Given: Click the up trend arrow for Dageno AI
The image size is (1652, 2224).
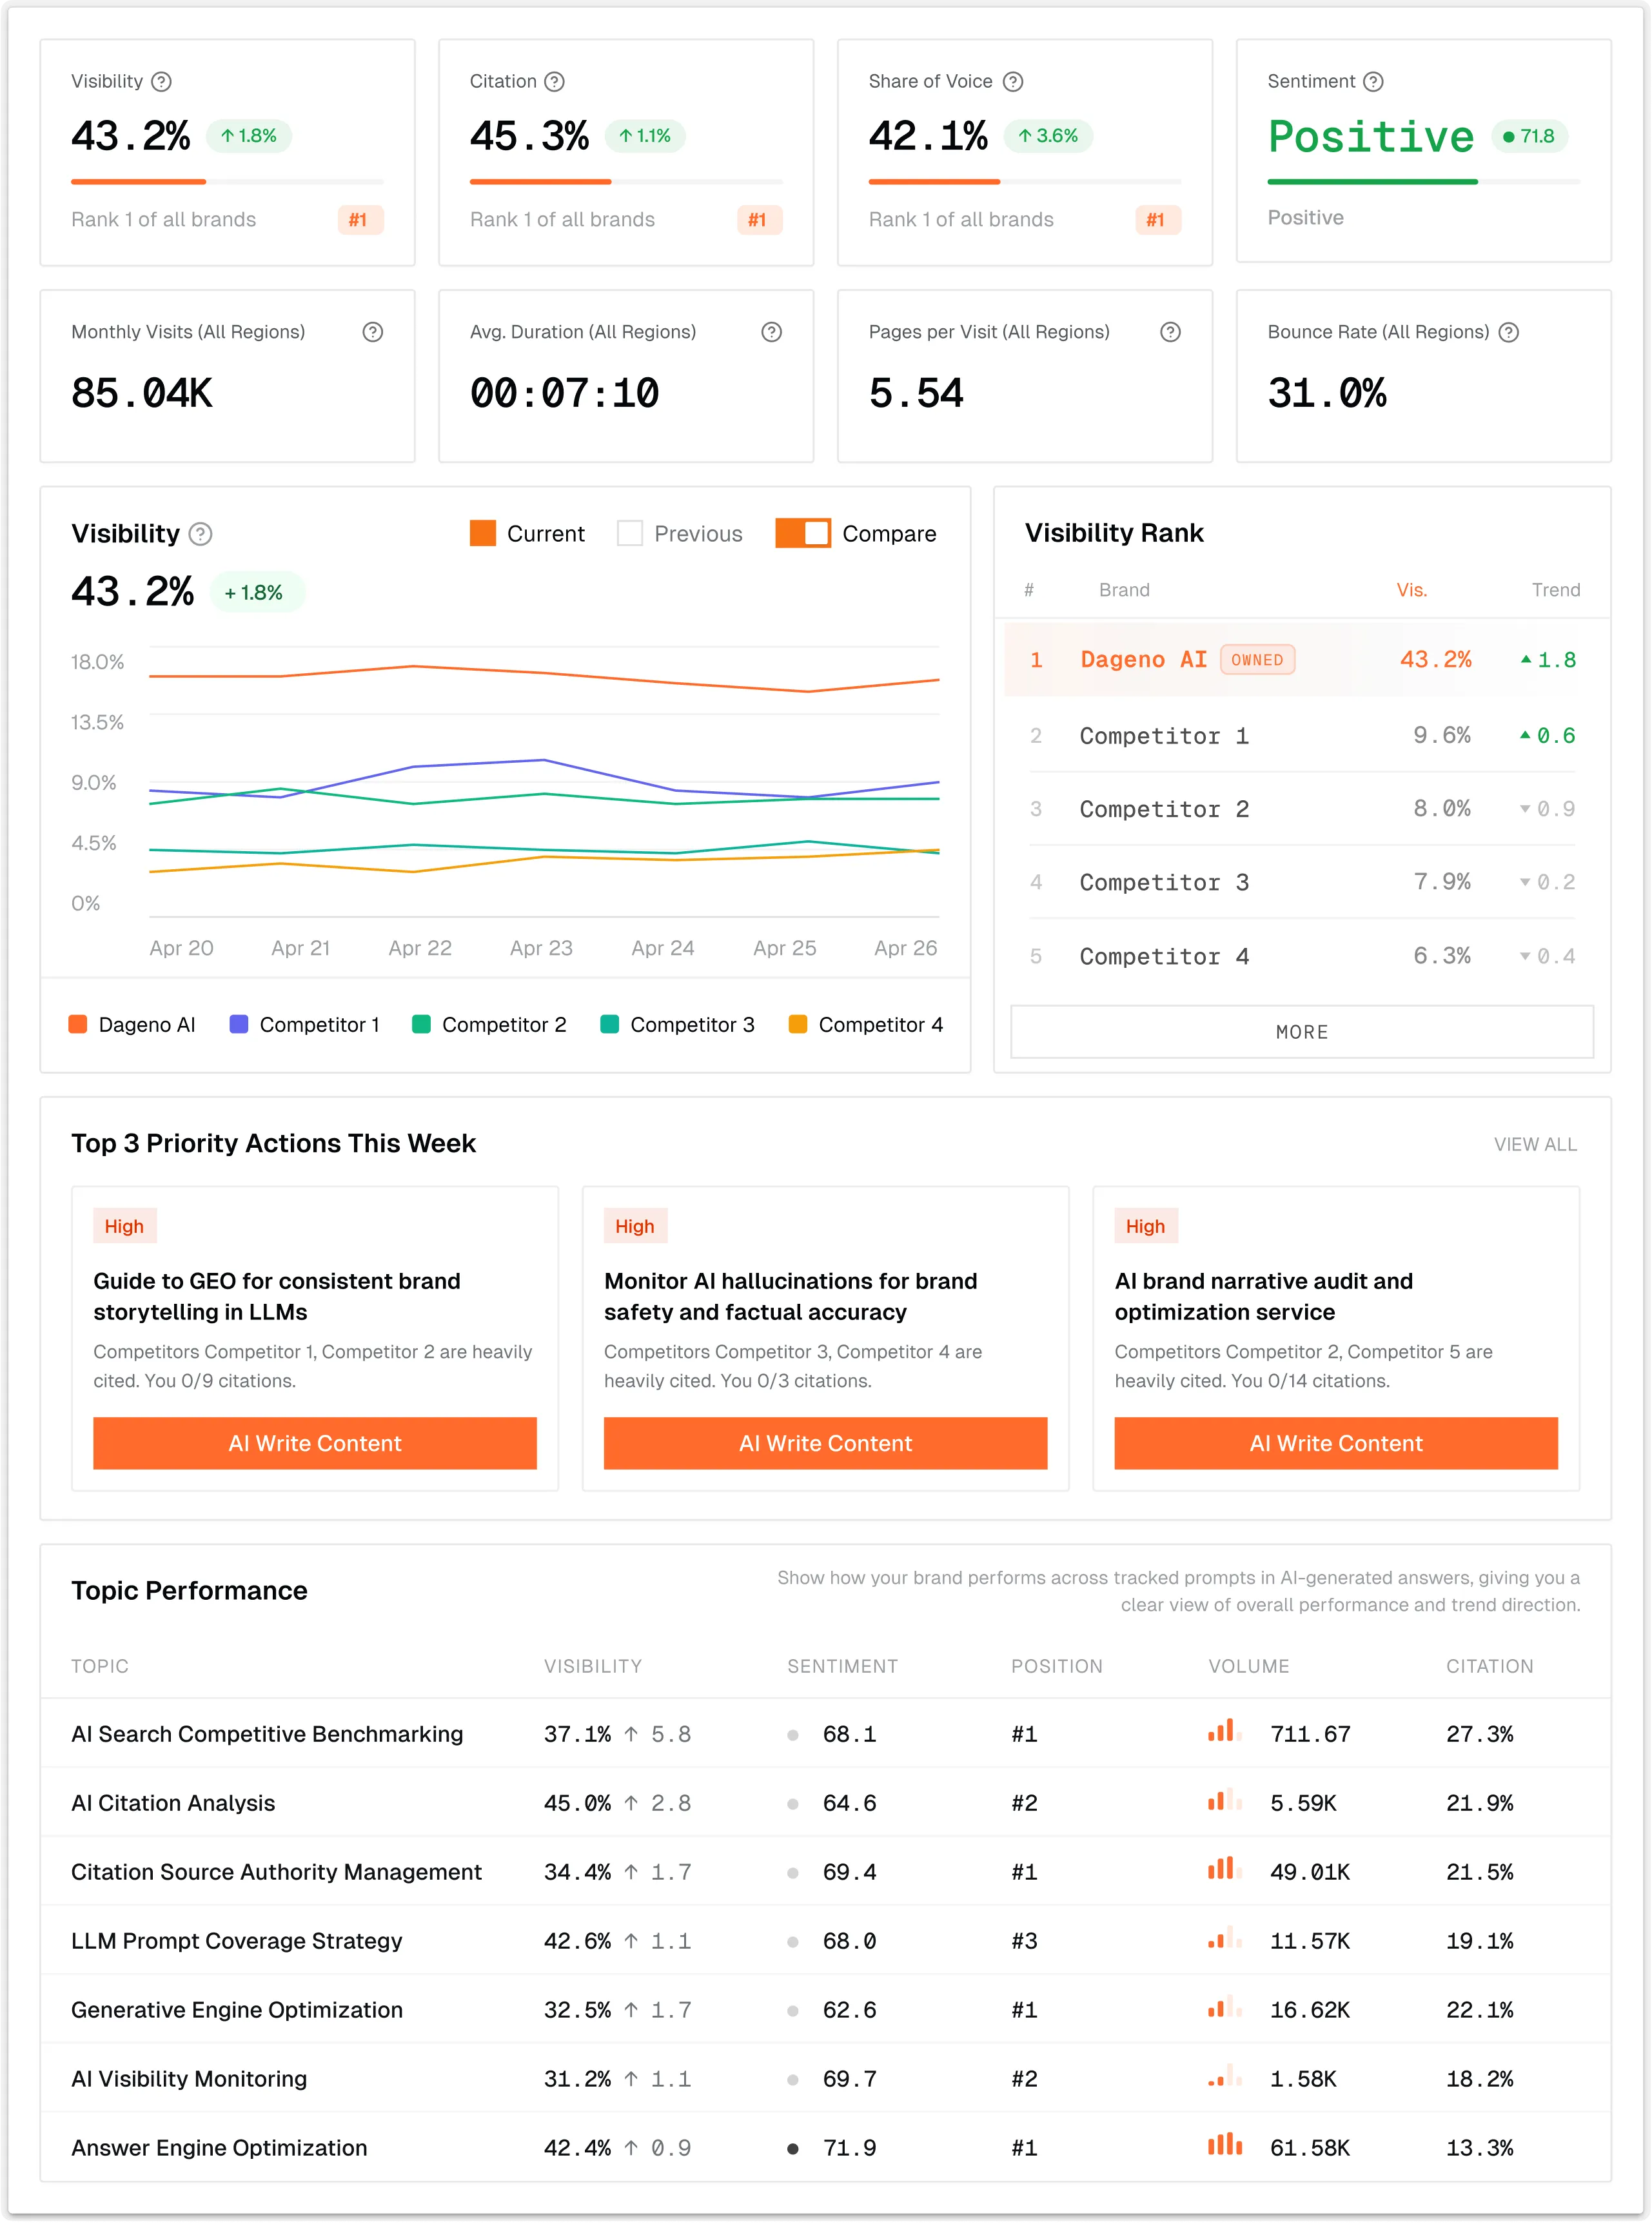Looking at the screenshot, I should point(1526,659).
